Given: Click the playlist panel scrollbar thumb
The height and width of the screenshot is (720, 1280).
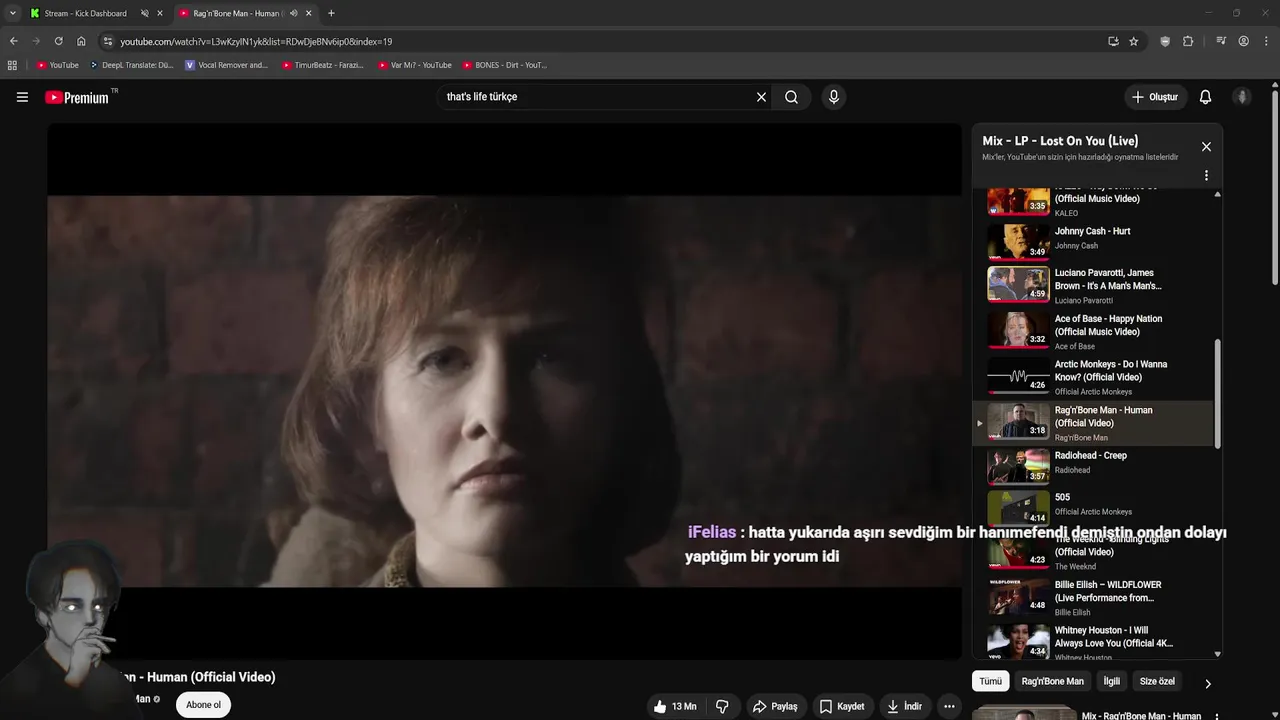Looking at the screenshot, I should click(x=1217, y=393).
